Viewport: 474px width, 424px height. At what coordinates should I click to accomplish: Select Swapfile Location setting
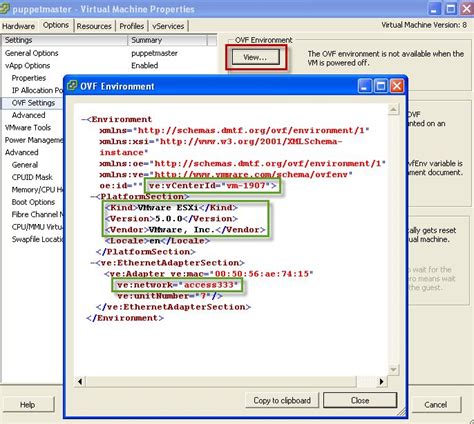coord(37,239)
